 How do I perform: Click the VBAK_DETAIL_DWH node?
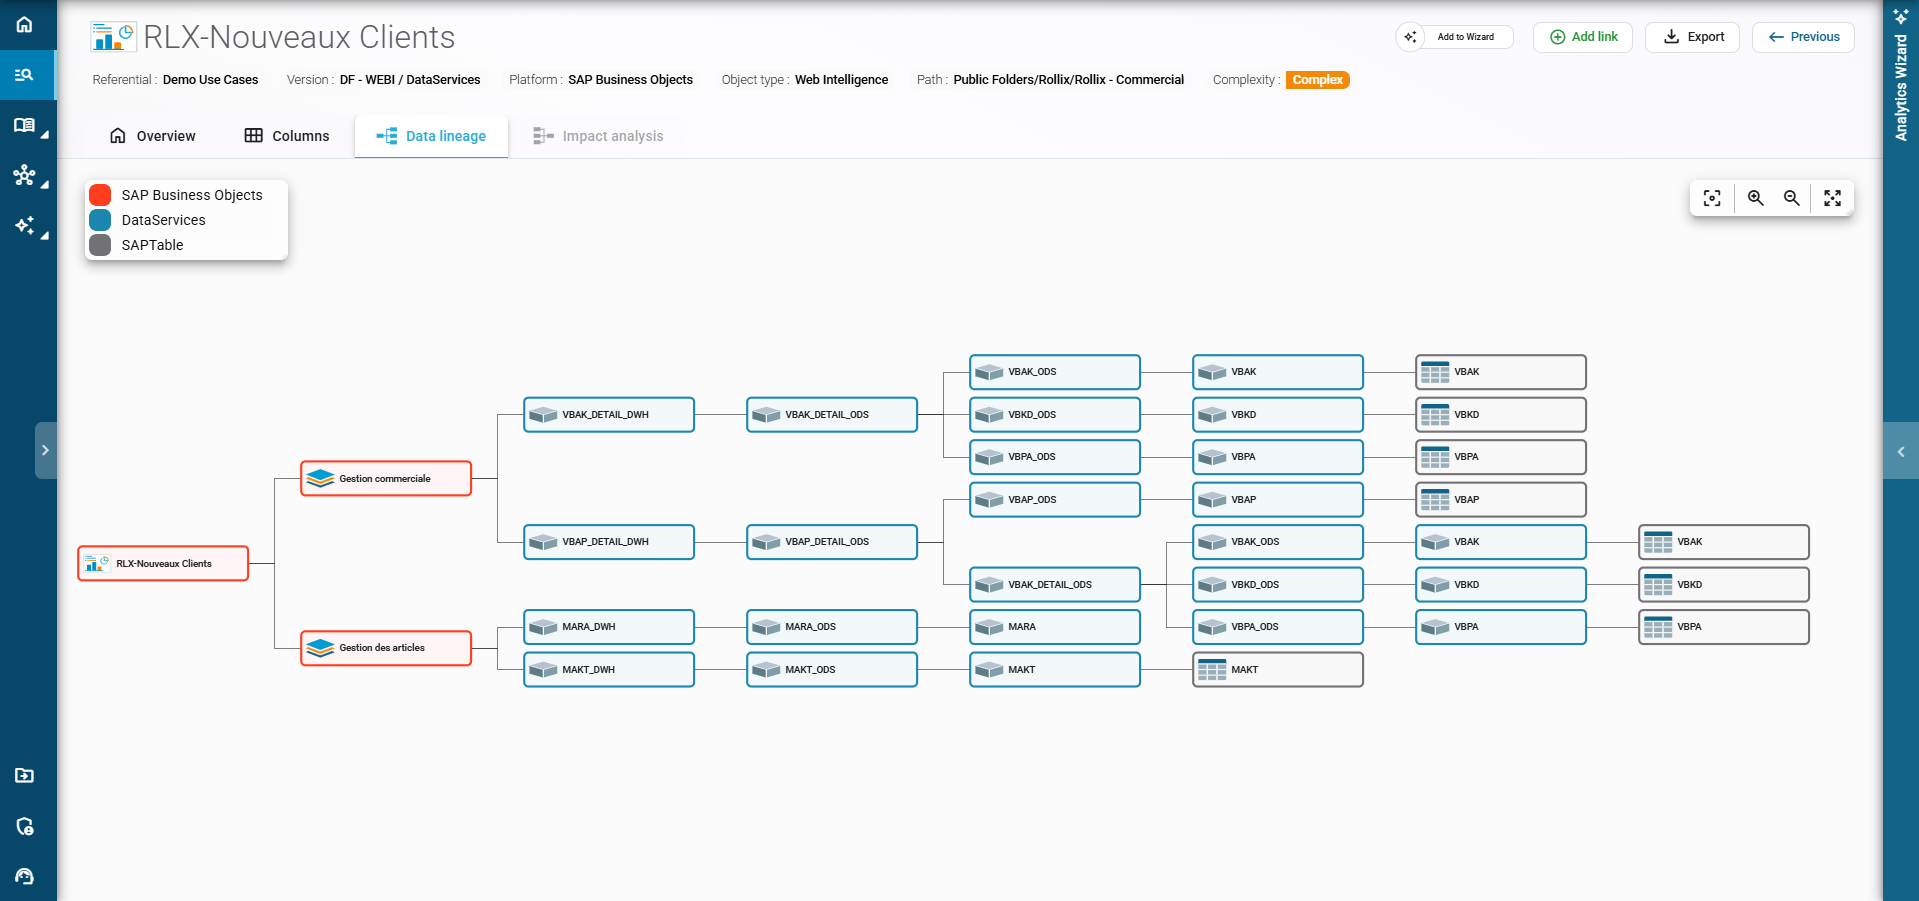[609, 415]
